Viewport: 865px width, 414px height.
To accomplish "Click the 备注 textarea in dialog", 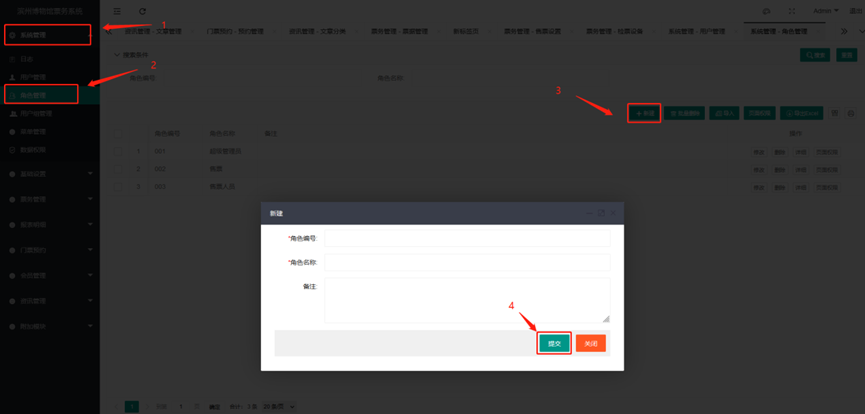I will (x=466, y=300).
